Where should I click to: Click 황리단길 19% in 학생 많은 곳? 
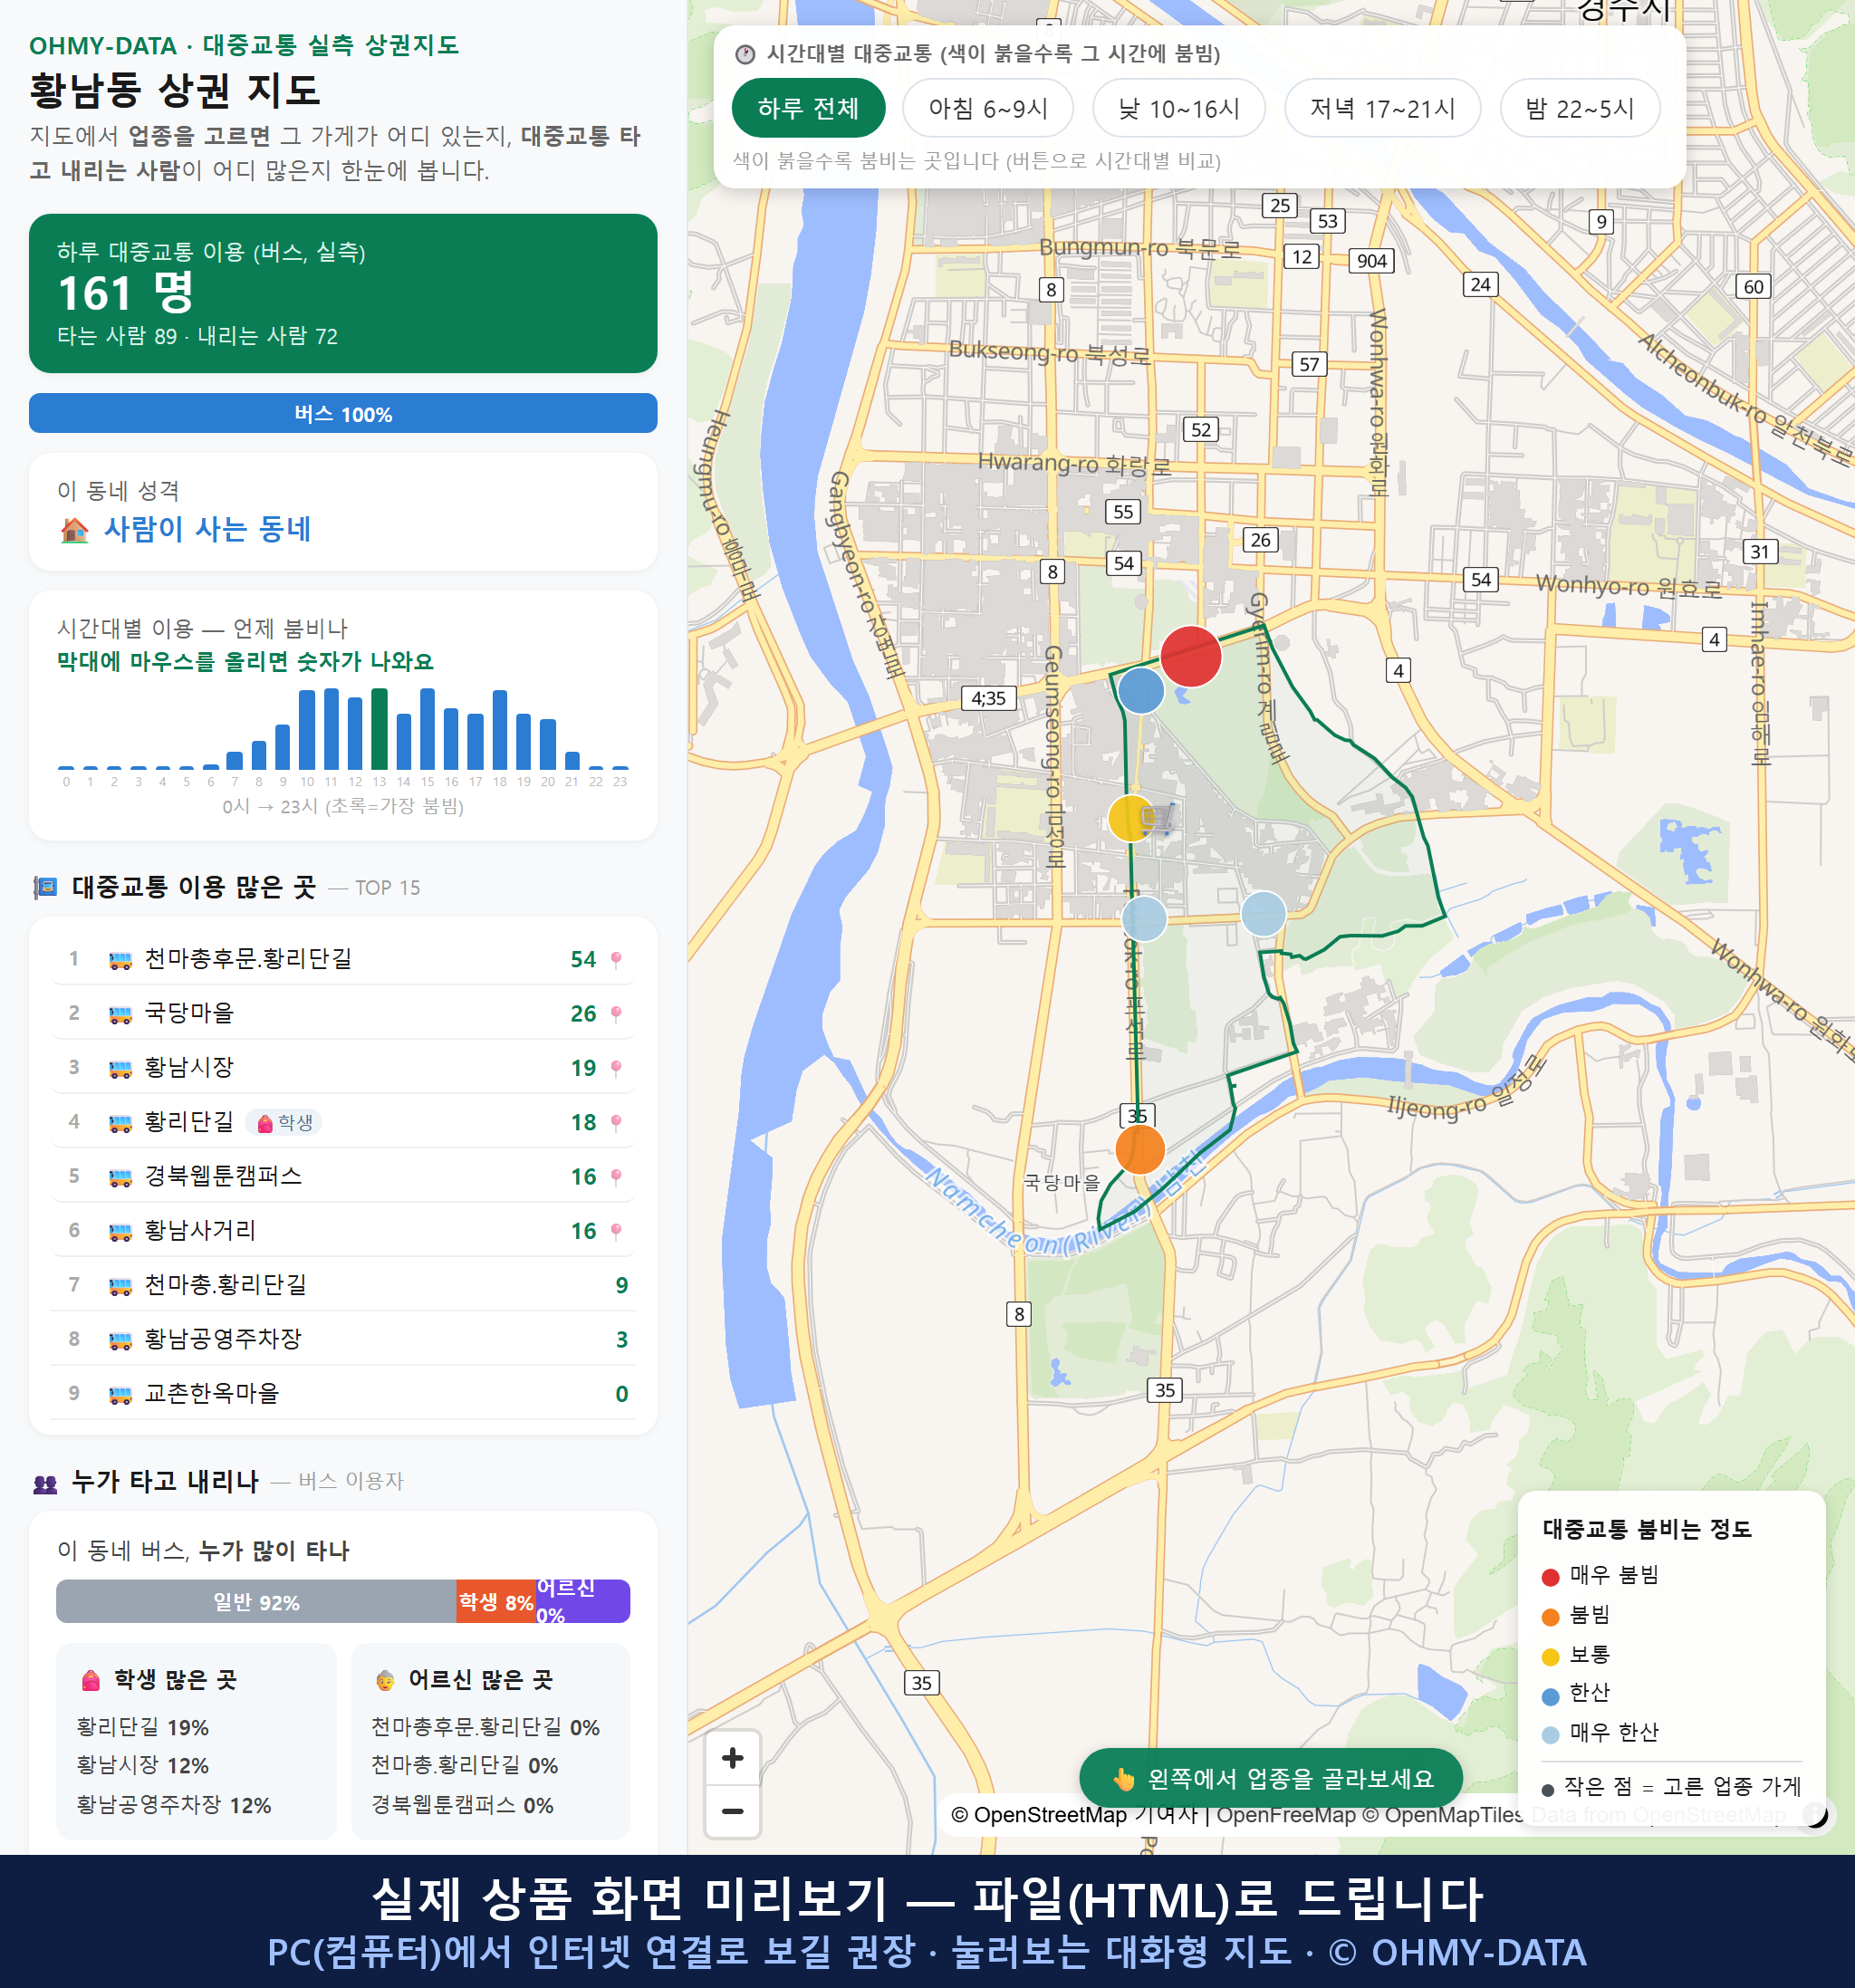coord(143,1727)
